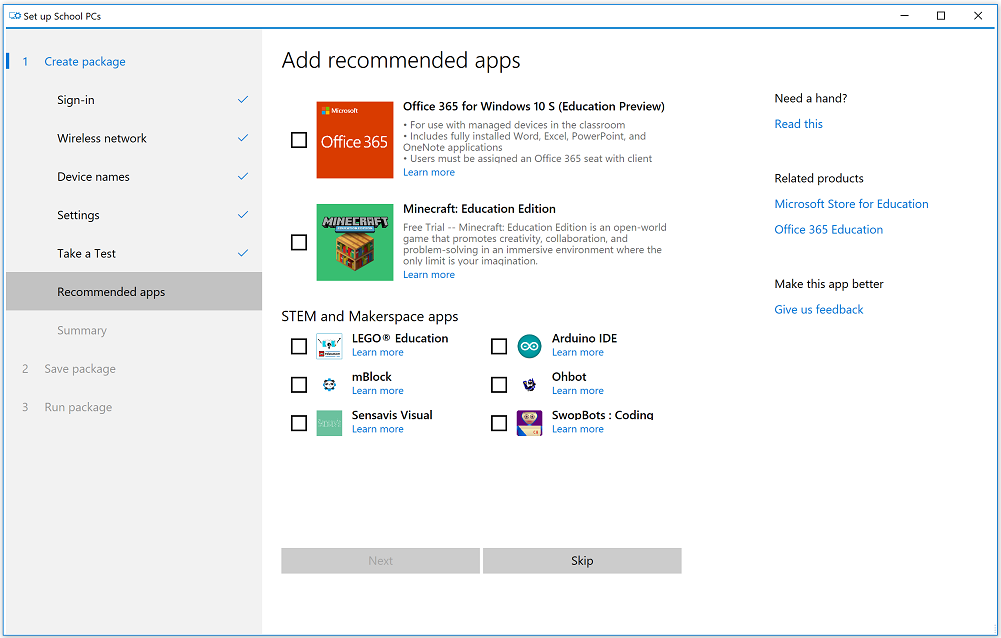Tick the Arduino IDE checkbox
1001x638 pixels.
499,346
